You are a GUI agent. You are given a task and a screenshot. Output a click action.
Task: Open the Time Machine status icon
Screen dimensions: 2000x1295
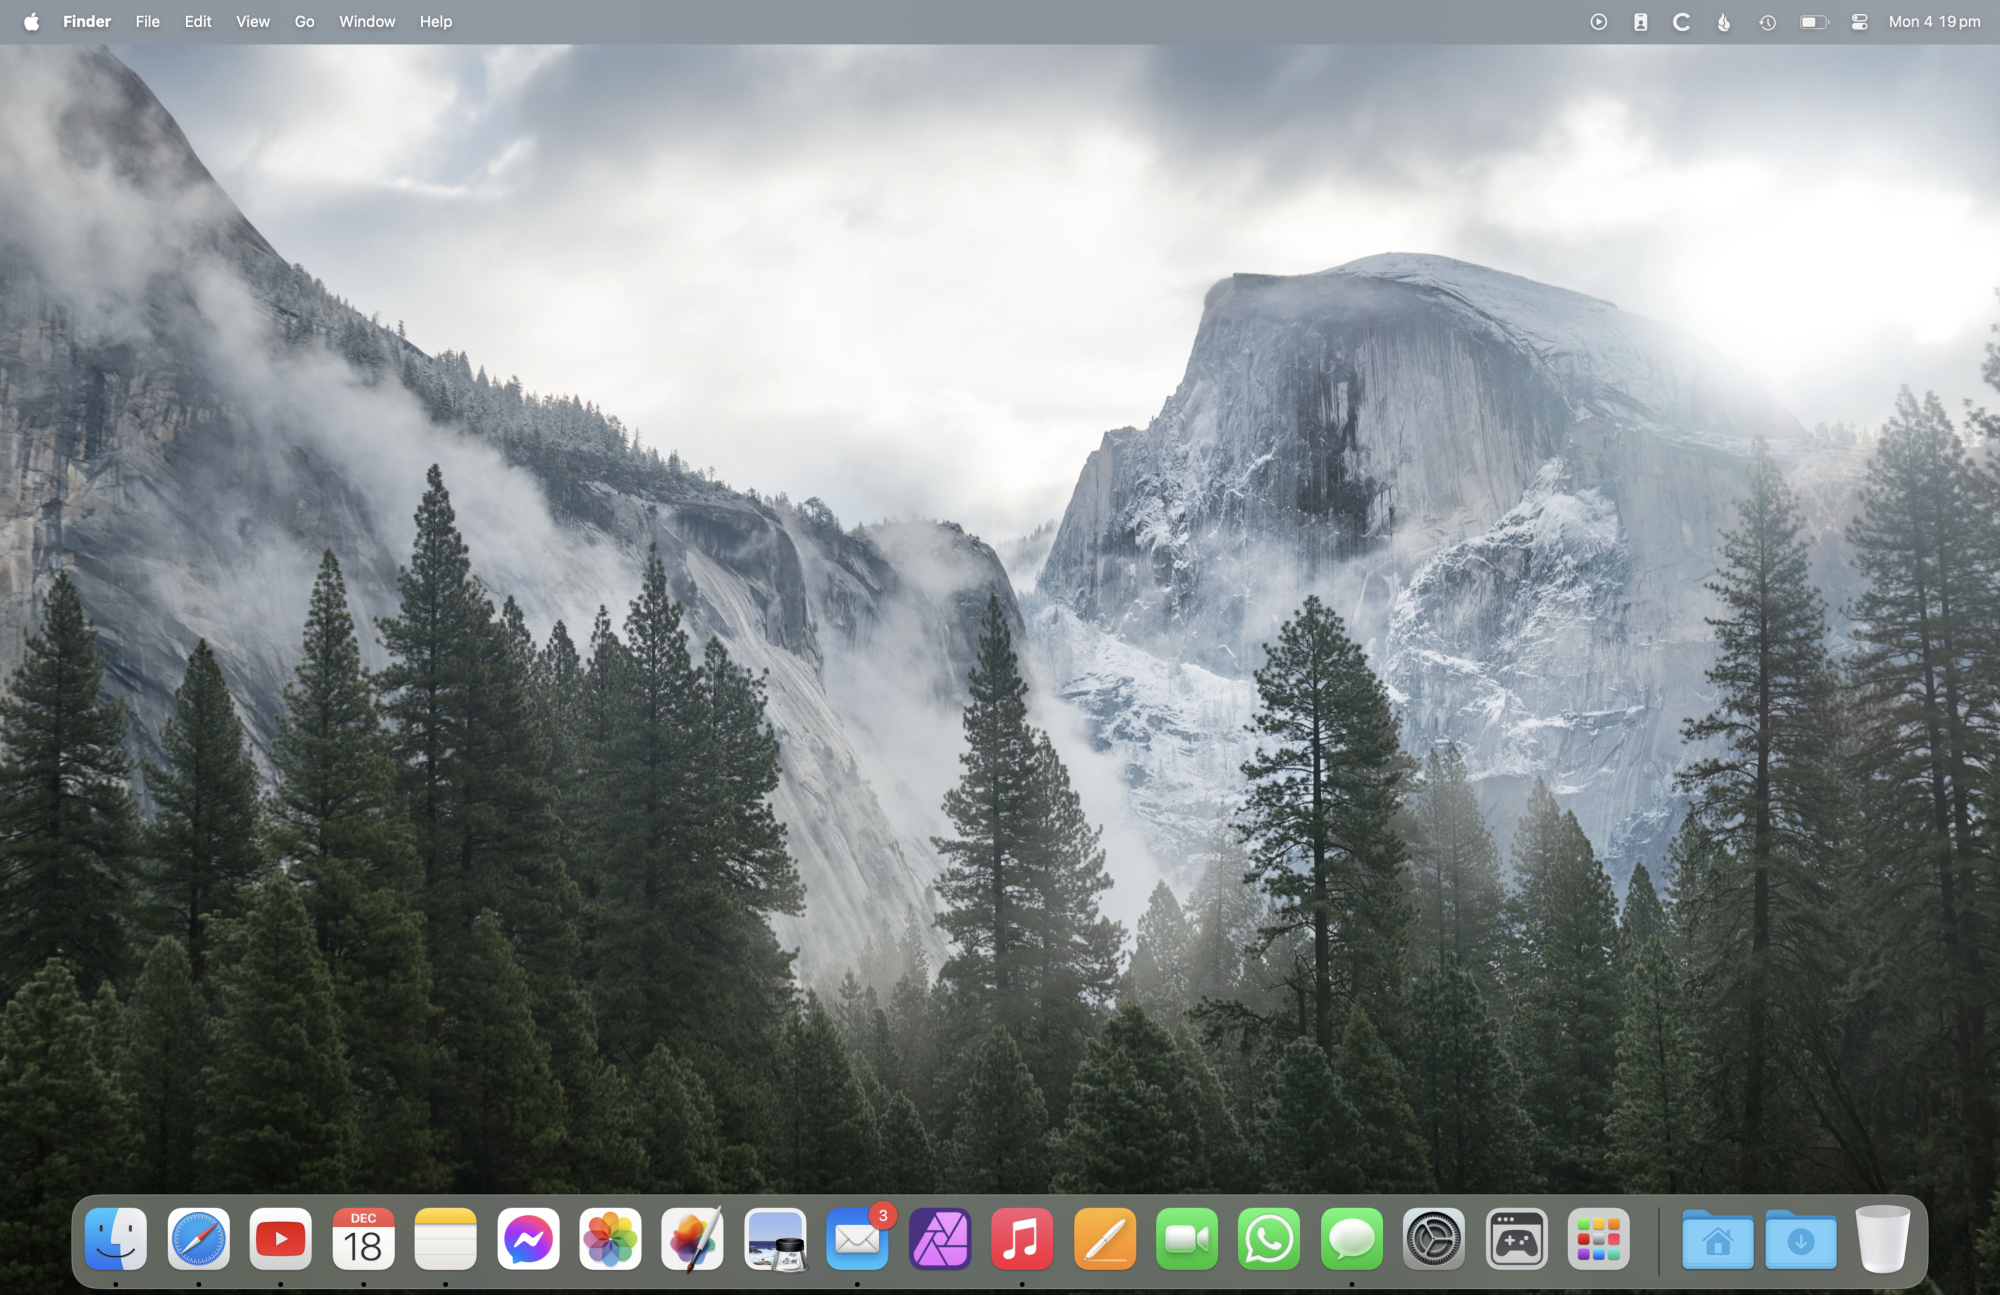(1767, 22)
